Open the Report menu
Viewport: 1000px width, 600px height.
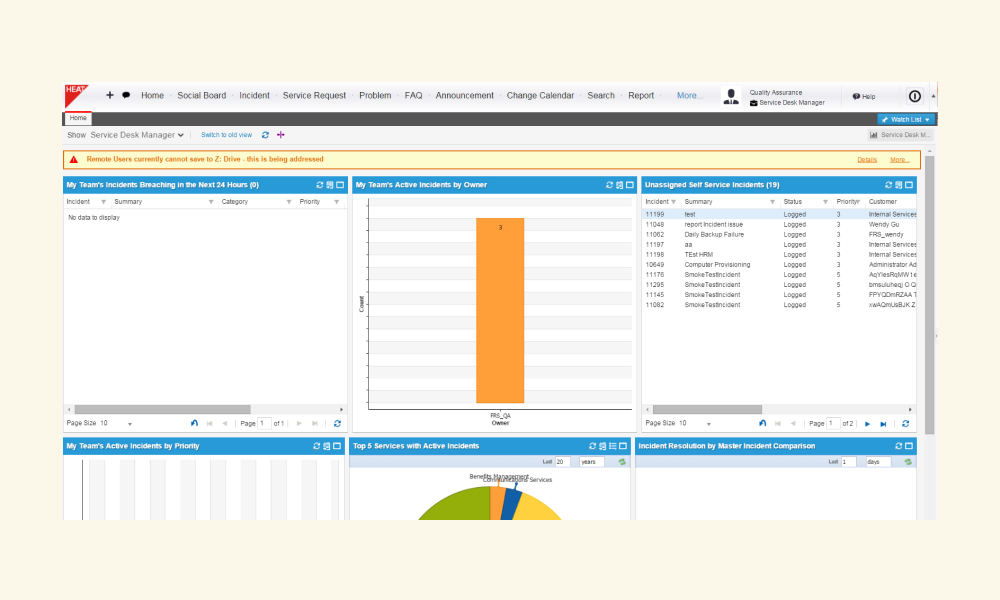[641, 96]
